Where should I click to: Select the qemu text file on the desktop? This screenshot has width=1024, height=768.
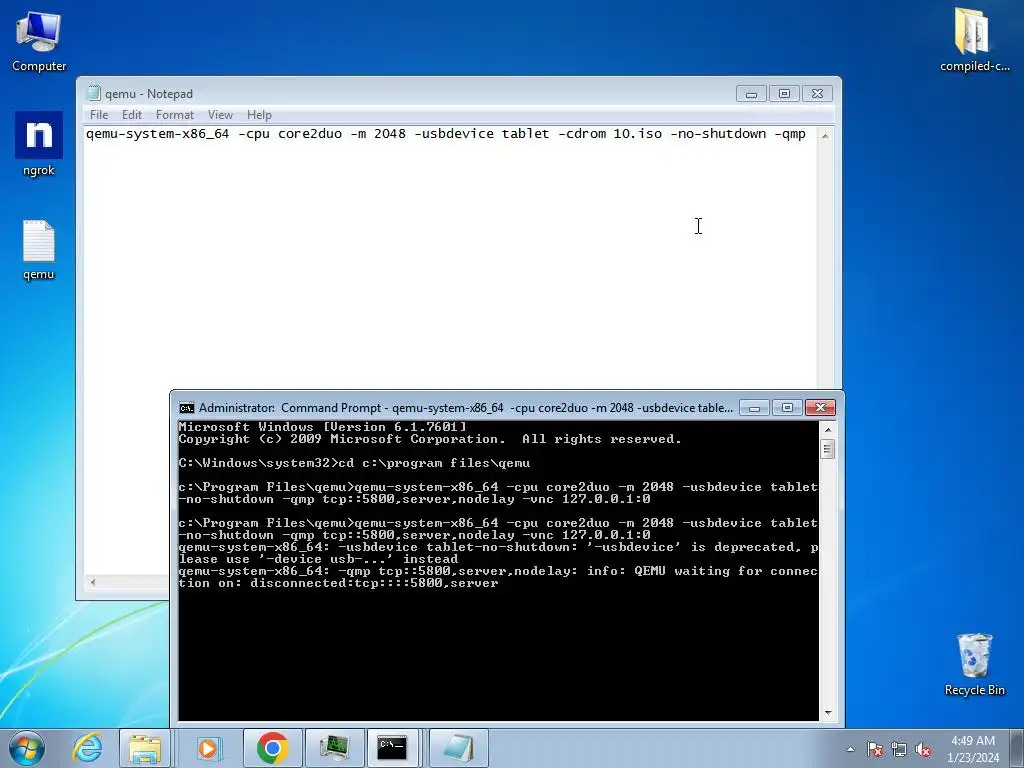pyautogui.click(x=39, y=249)
